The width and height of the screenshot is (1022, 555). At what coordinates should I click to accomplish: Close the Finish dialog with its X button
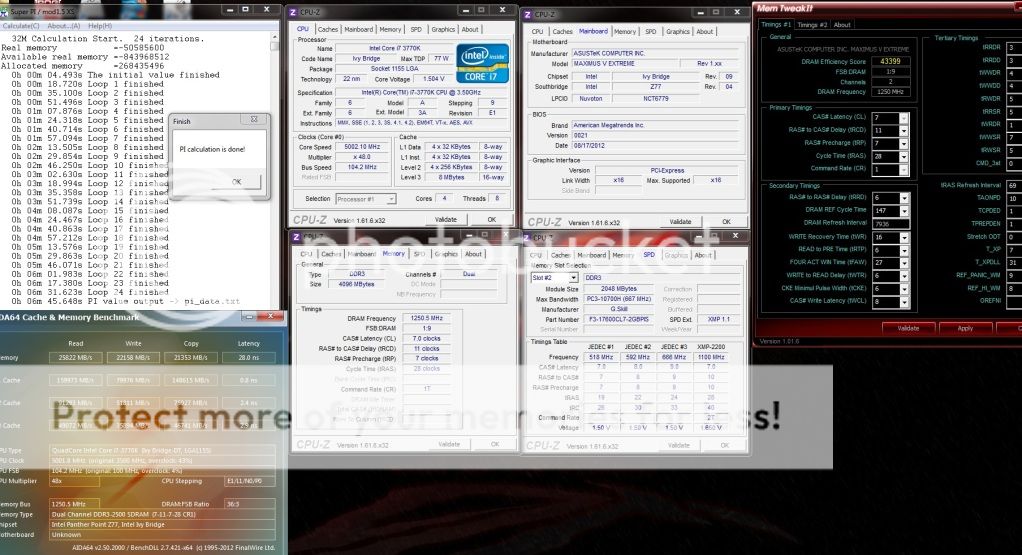tap(254, 121)
